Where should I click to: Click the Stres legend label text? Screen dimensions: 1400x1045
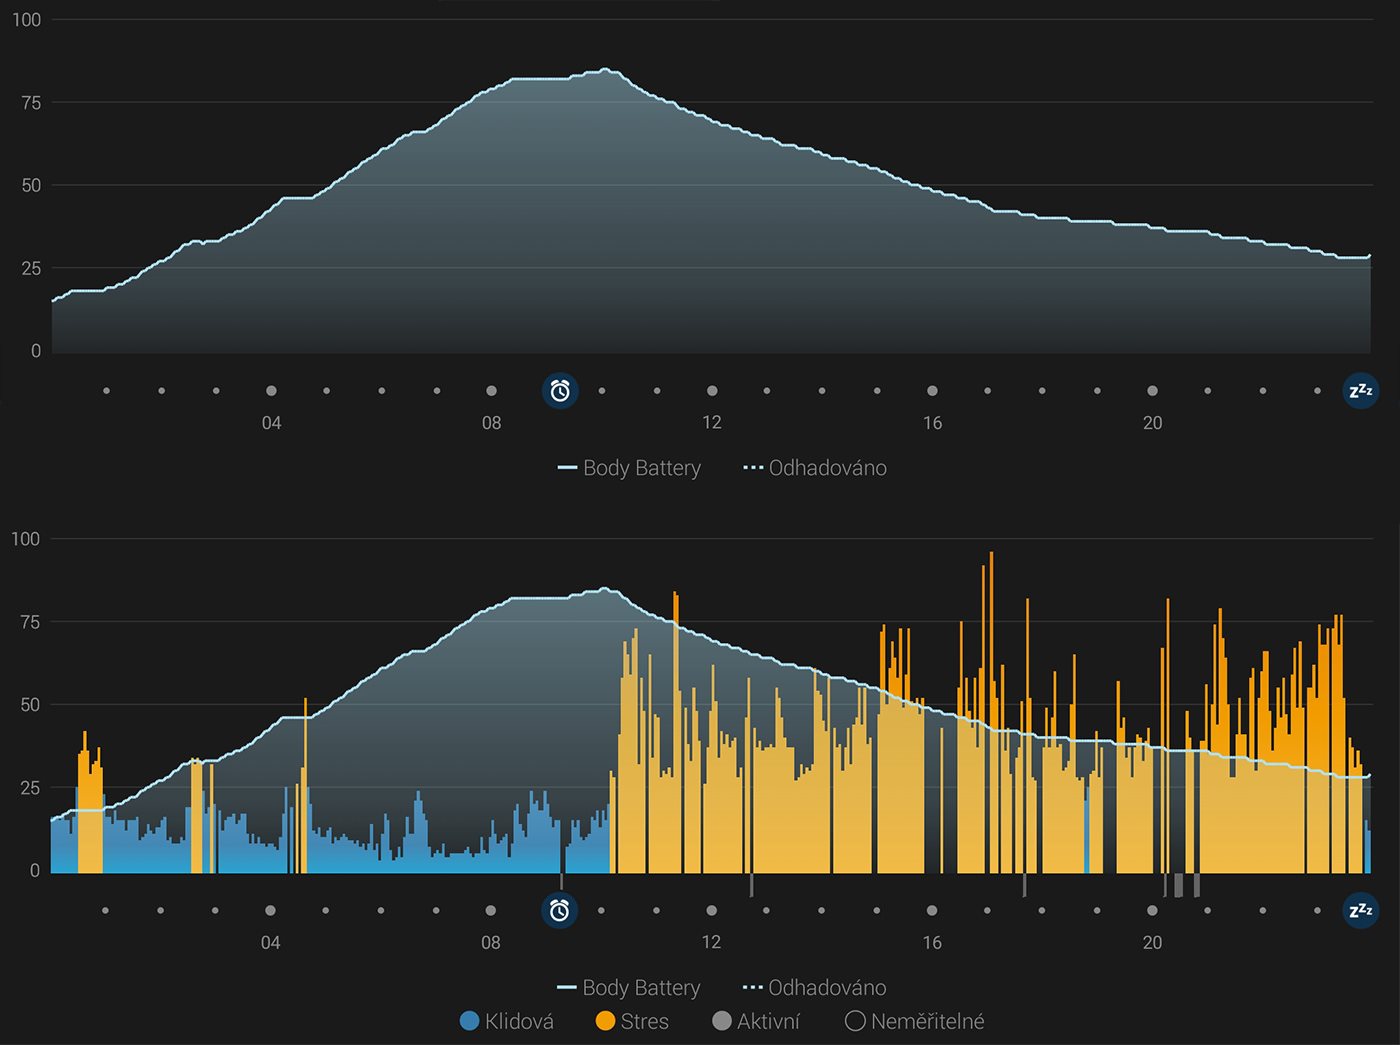tap(645, 1021)
